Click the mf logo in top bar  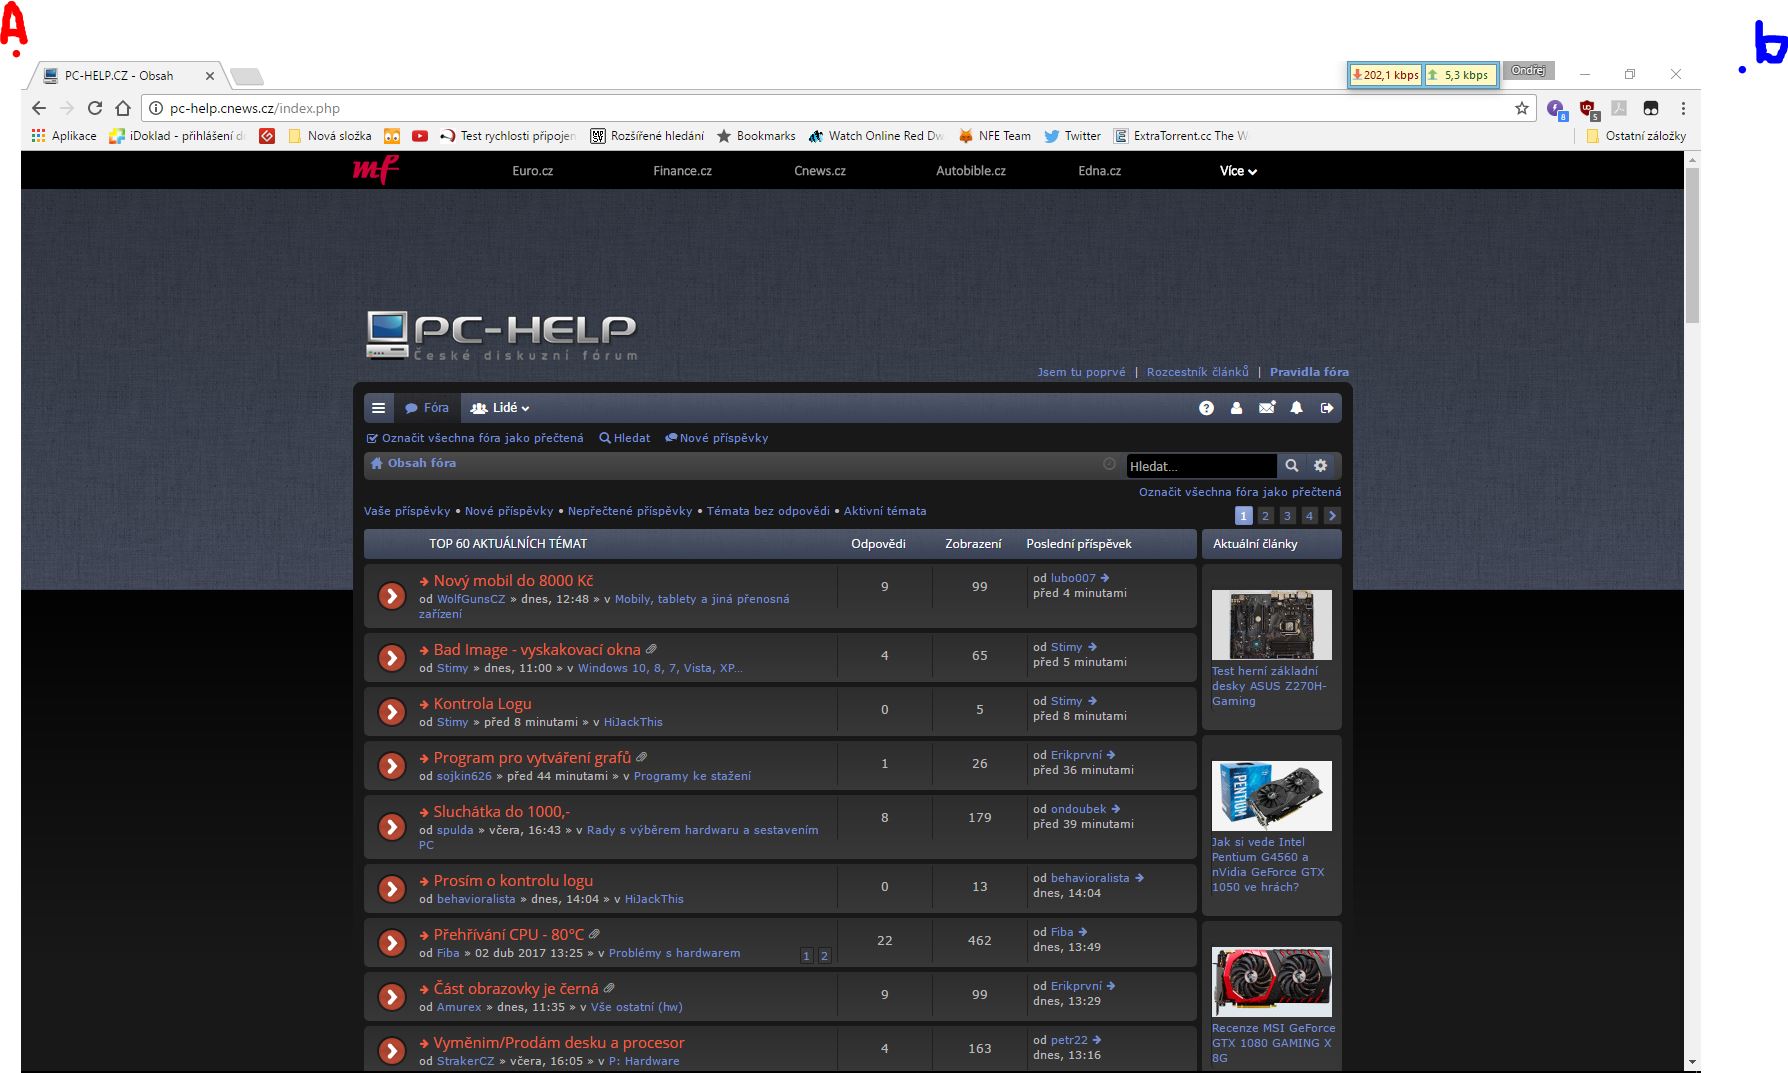pos(375,170)
